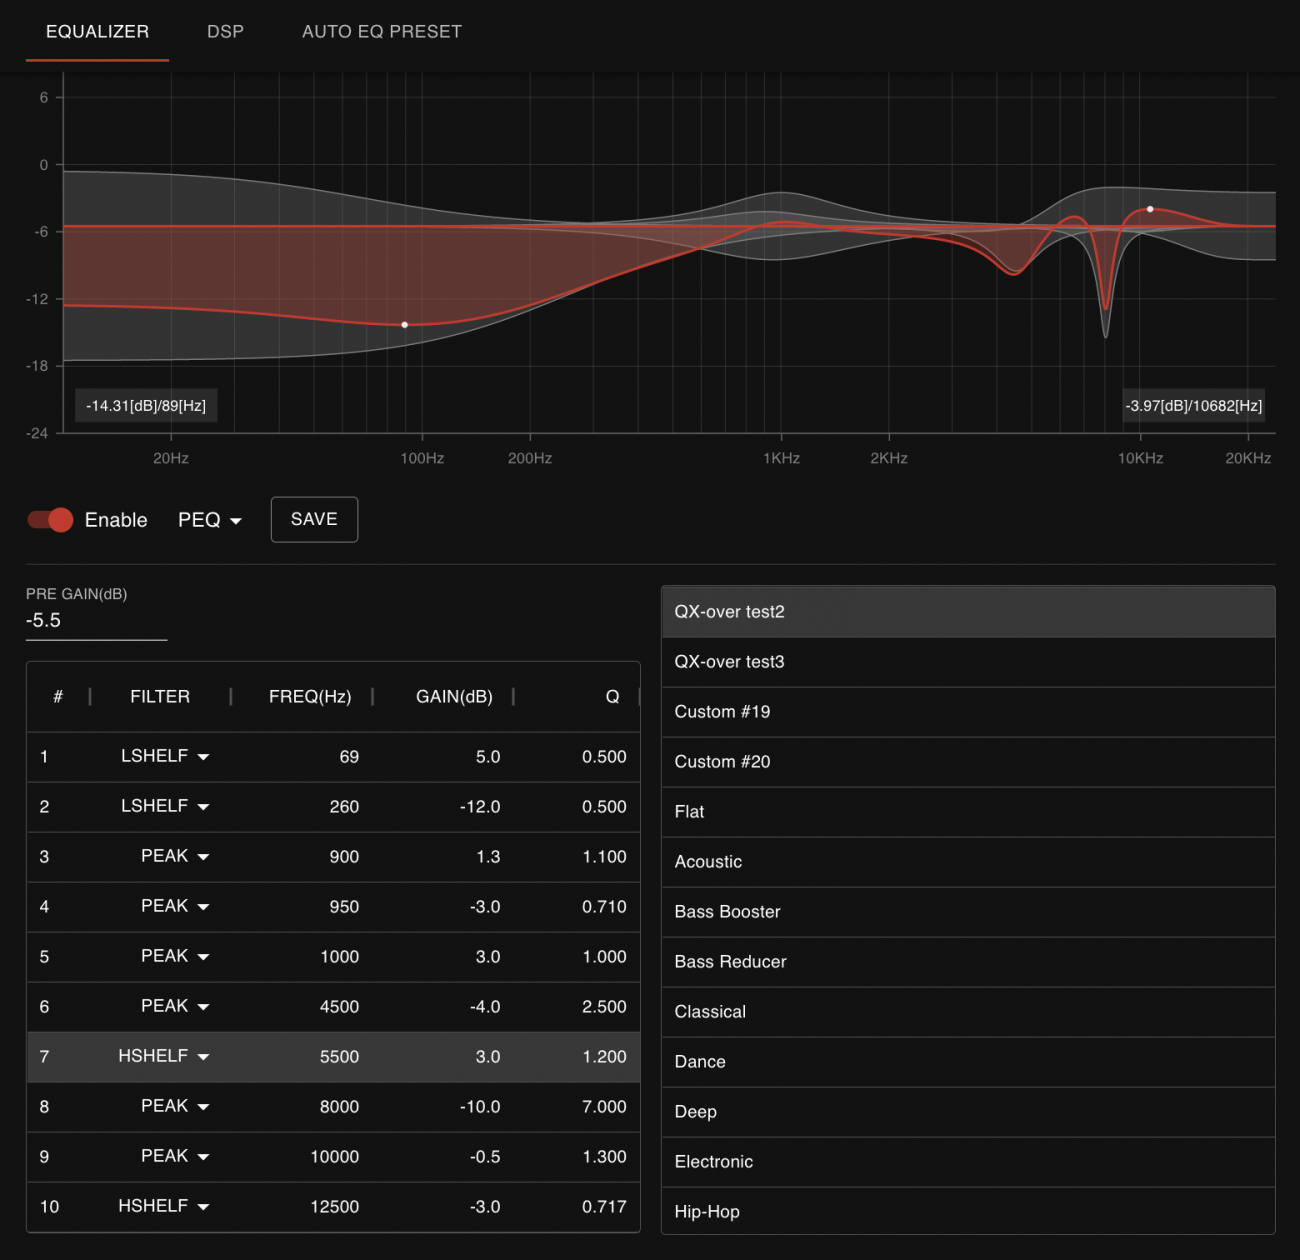Edit the PRE GAIN value -5.5

point(96,620)
